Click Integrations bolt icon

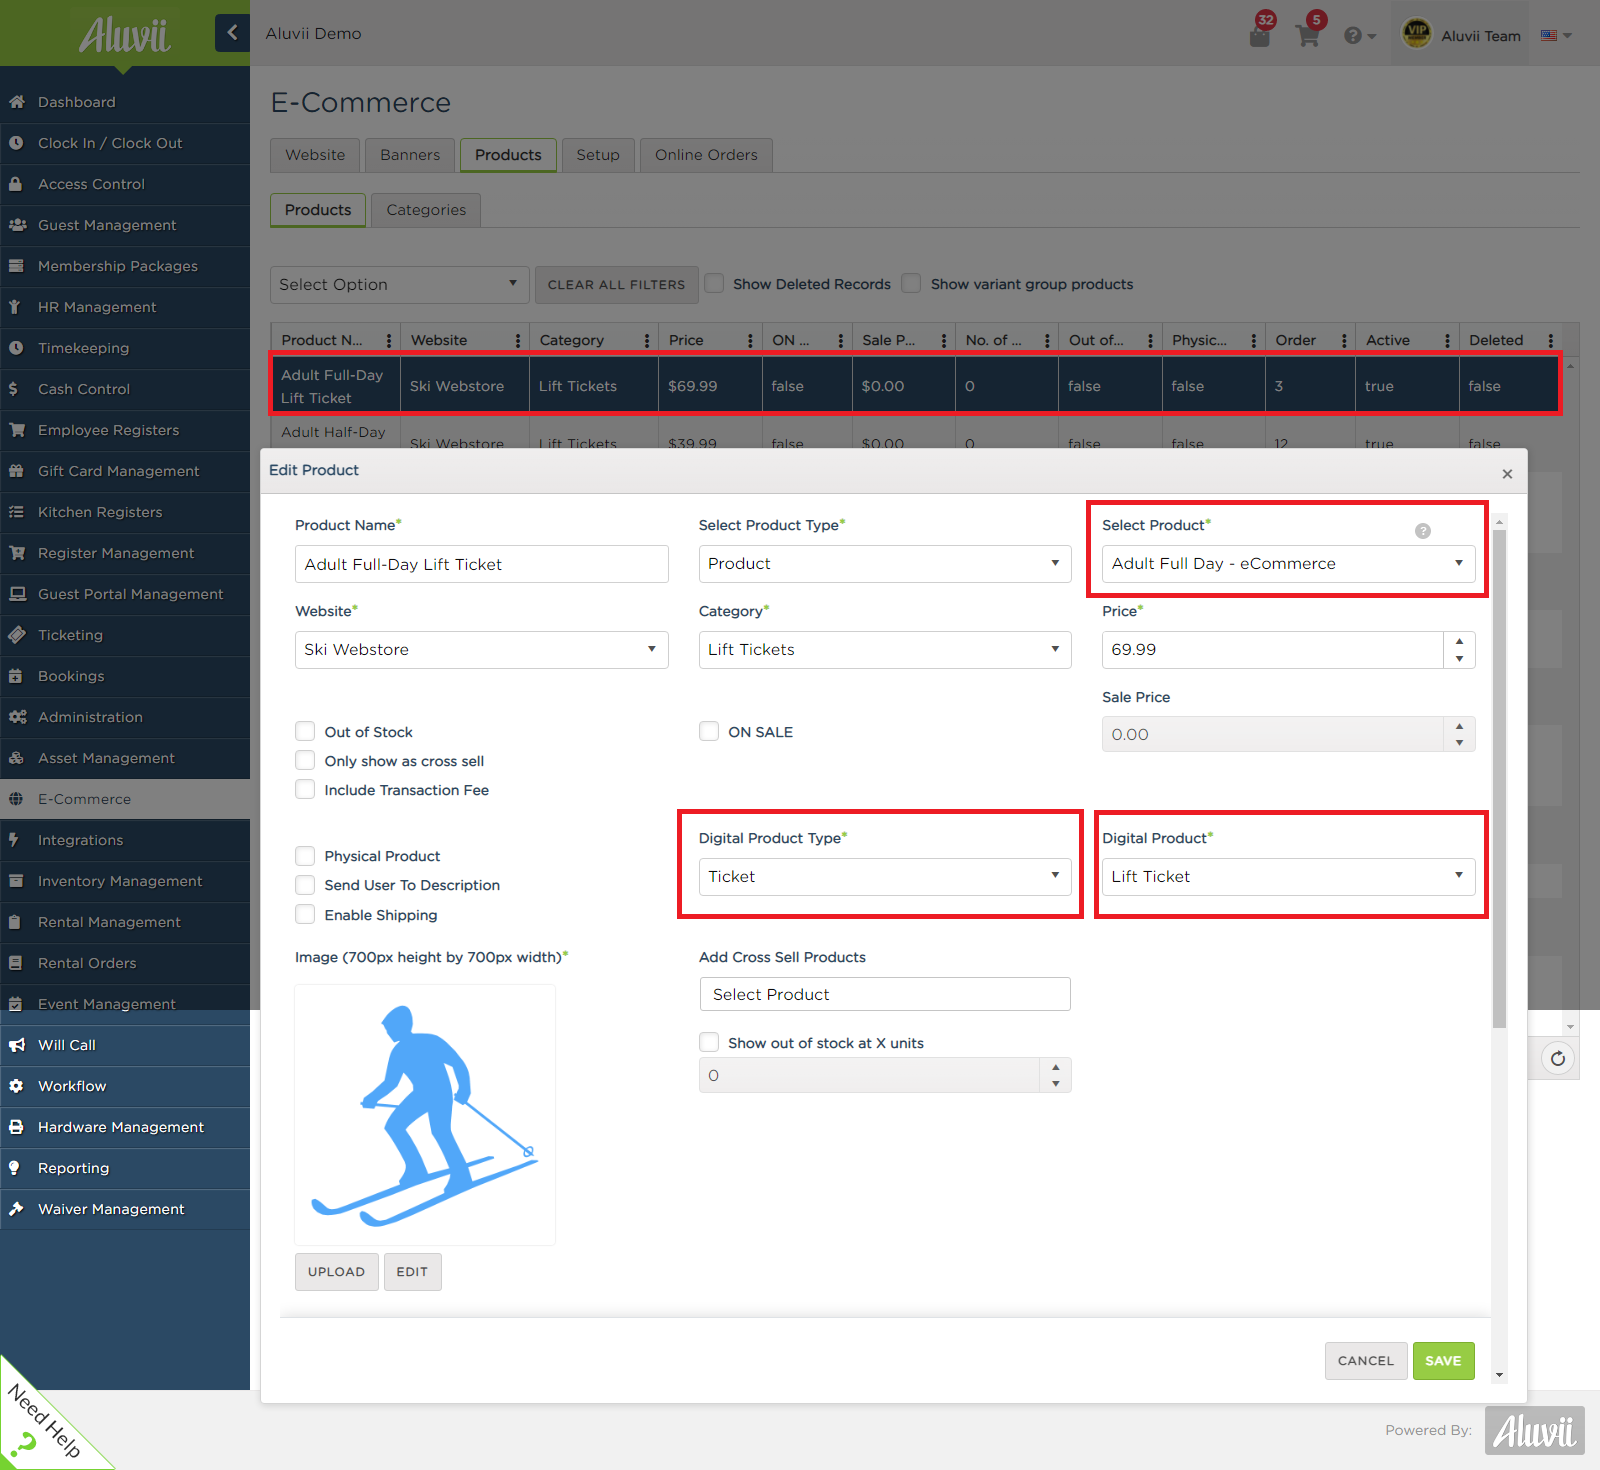click(14, 840)
